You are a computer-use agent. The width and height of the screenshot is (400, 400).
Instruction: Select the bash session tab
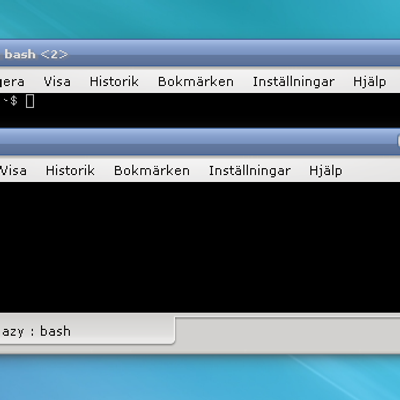(x=87, y=331)
